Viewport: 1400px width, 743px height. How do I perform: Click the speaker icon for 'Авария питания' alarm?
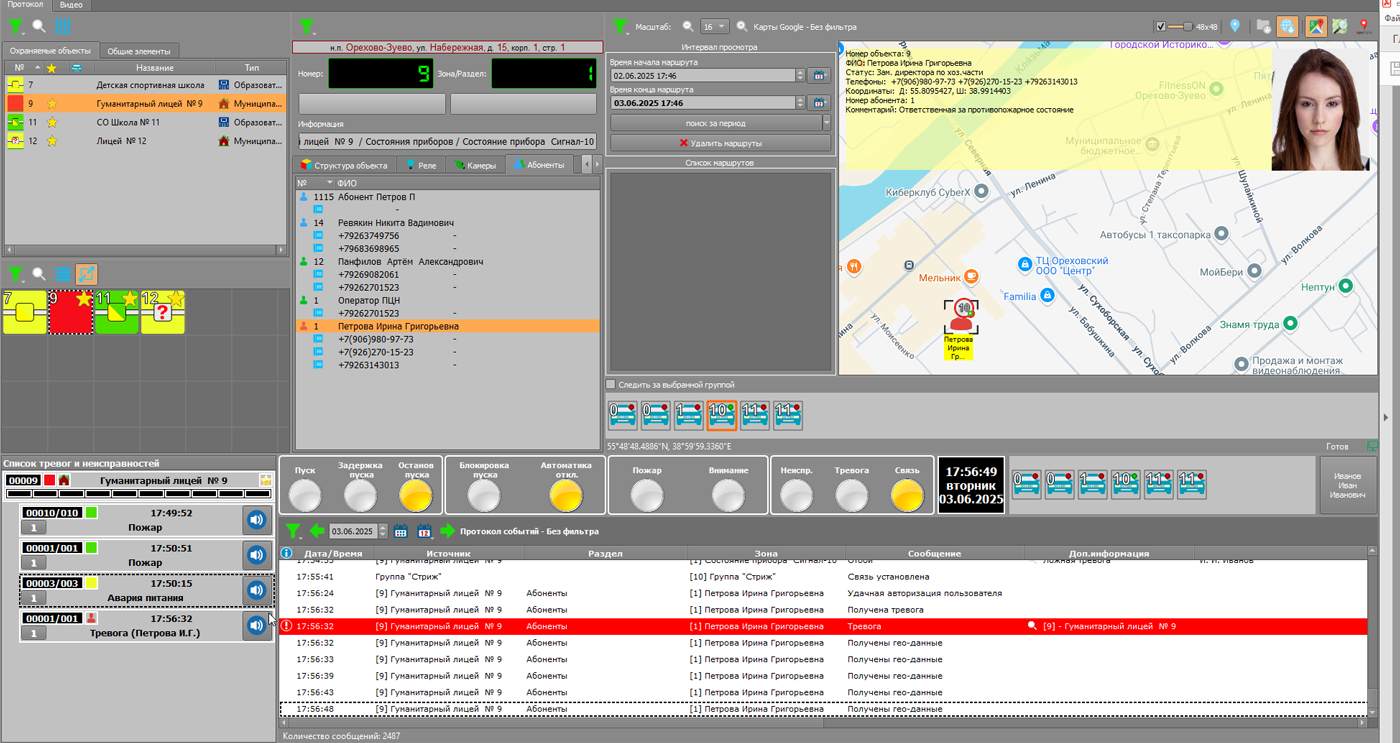(257, 590)
